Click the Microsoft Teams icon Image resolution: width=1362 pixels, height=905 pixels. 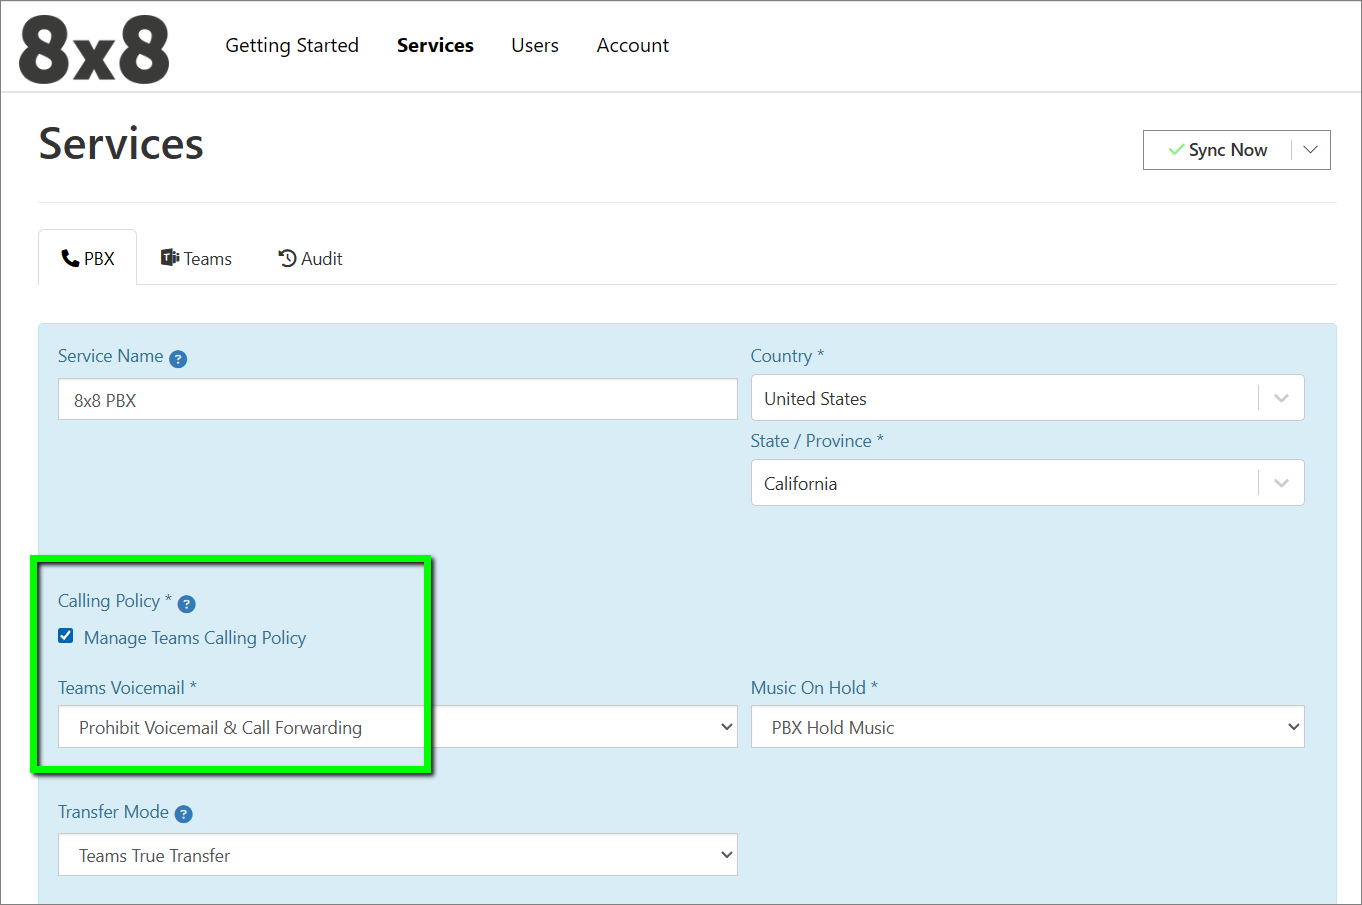pyautogui.click(x=170, y=258)
